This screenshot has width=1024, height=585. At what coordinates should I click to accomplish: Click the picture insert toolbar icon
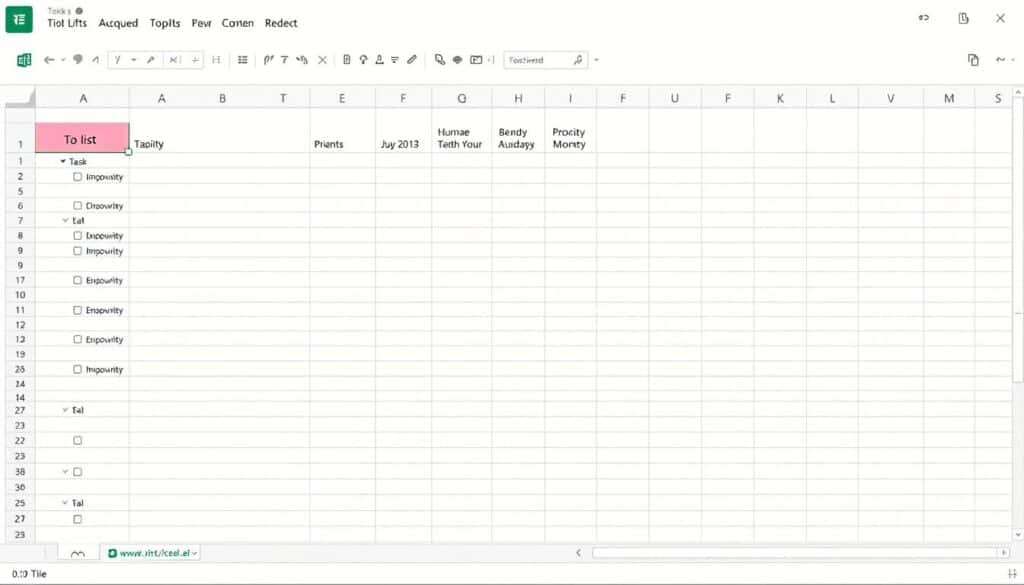coord(476,60)
